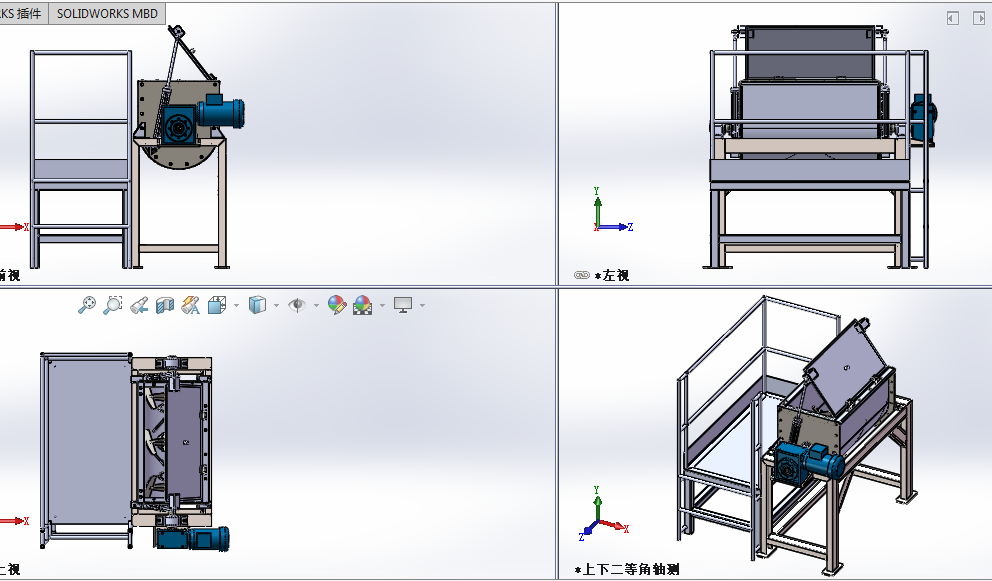Click the Previous View icon
992x581 pixels.
point(140,305)
